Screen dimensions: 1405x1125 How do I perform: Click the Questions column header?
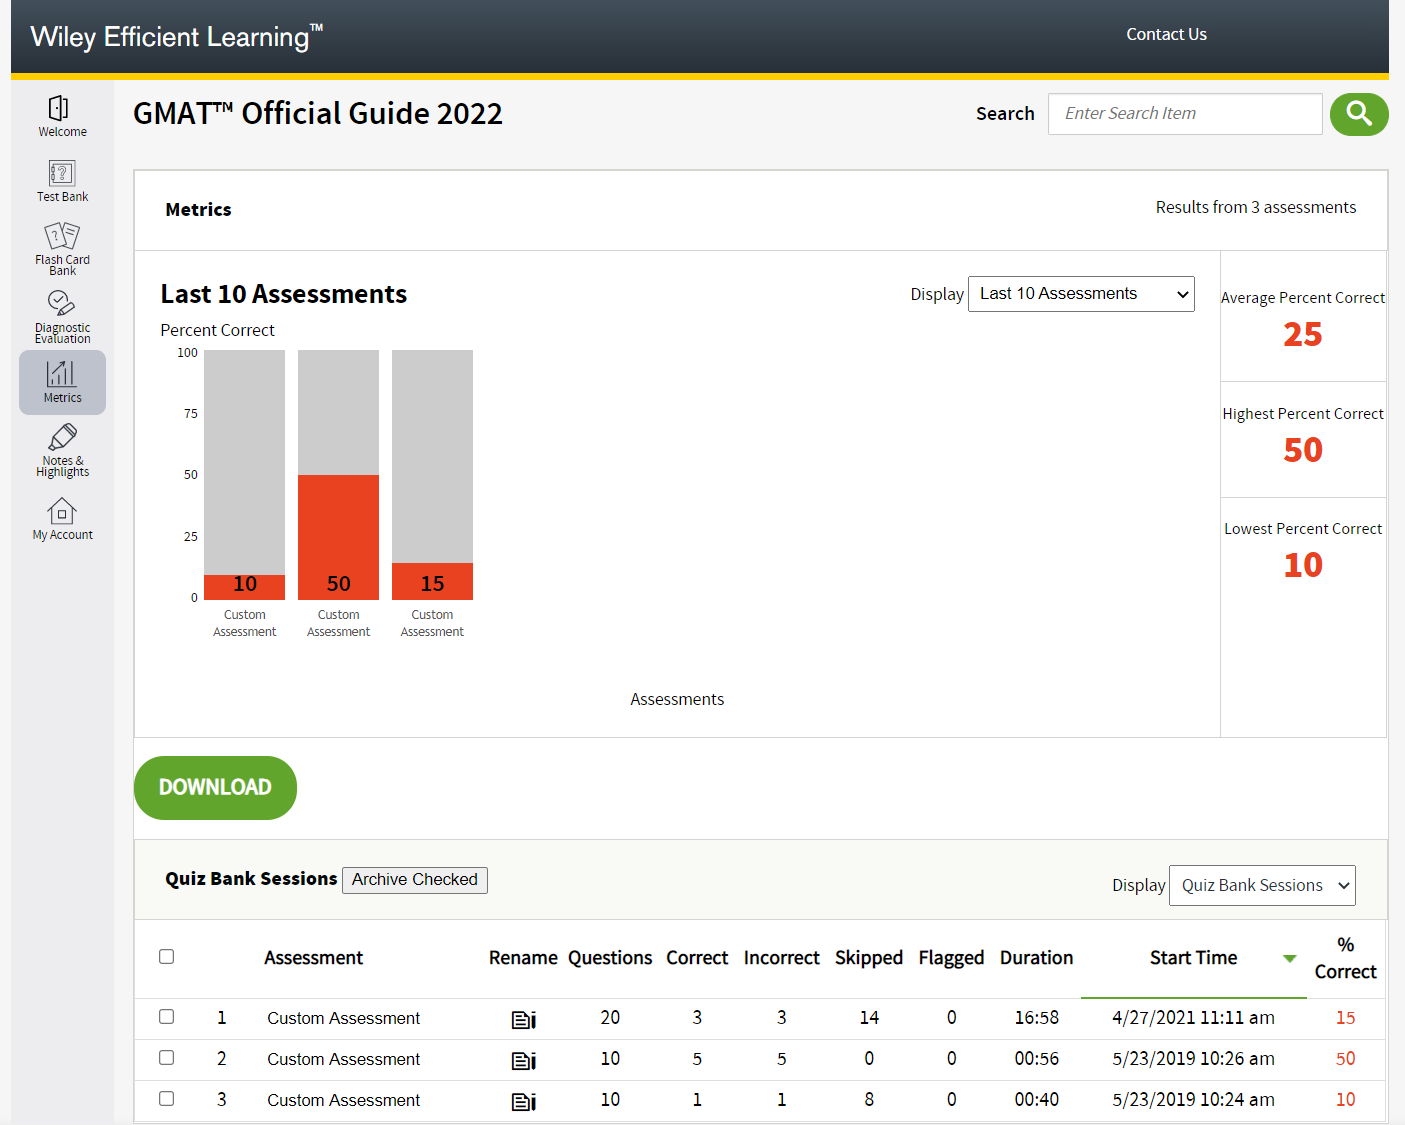610,958
